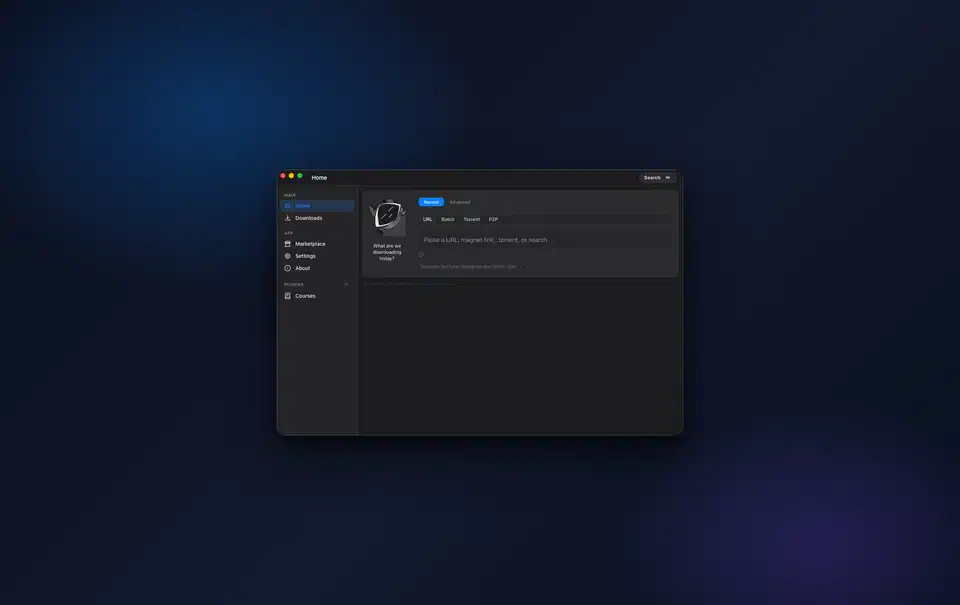
Task: Switch to Normal mode
Action: pos(431,202)
